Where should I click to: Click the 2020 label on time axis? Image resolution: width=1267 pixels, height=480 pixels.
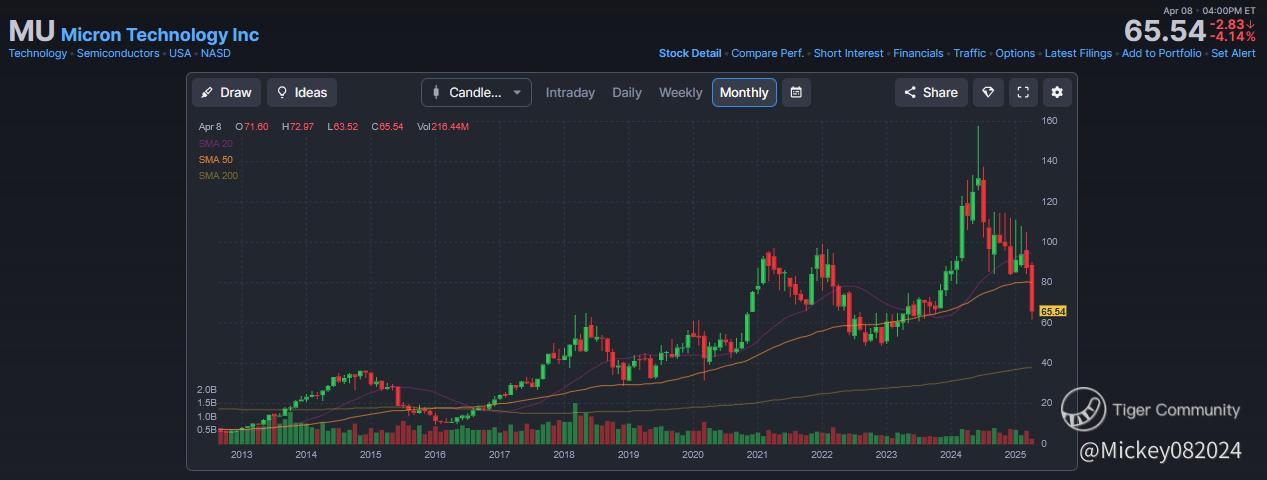(x=692, y=454)
